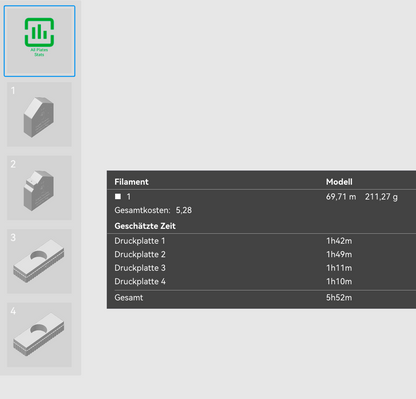Click the 1h11m time value

point(339,268)
